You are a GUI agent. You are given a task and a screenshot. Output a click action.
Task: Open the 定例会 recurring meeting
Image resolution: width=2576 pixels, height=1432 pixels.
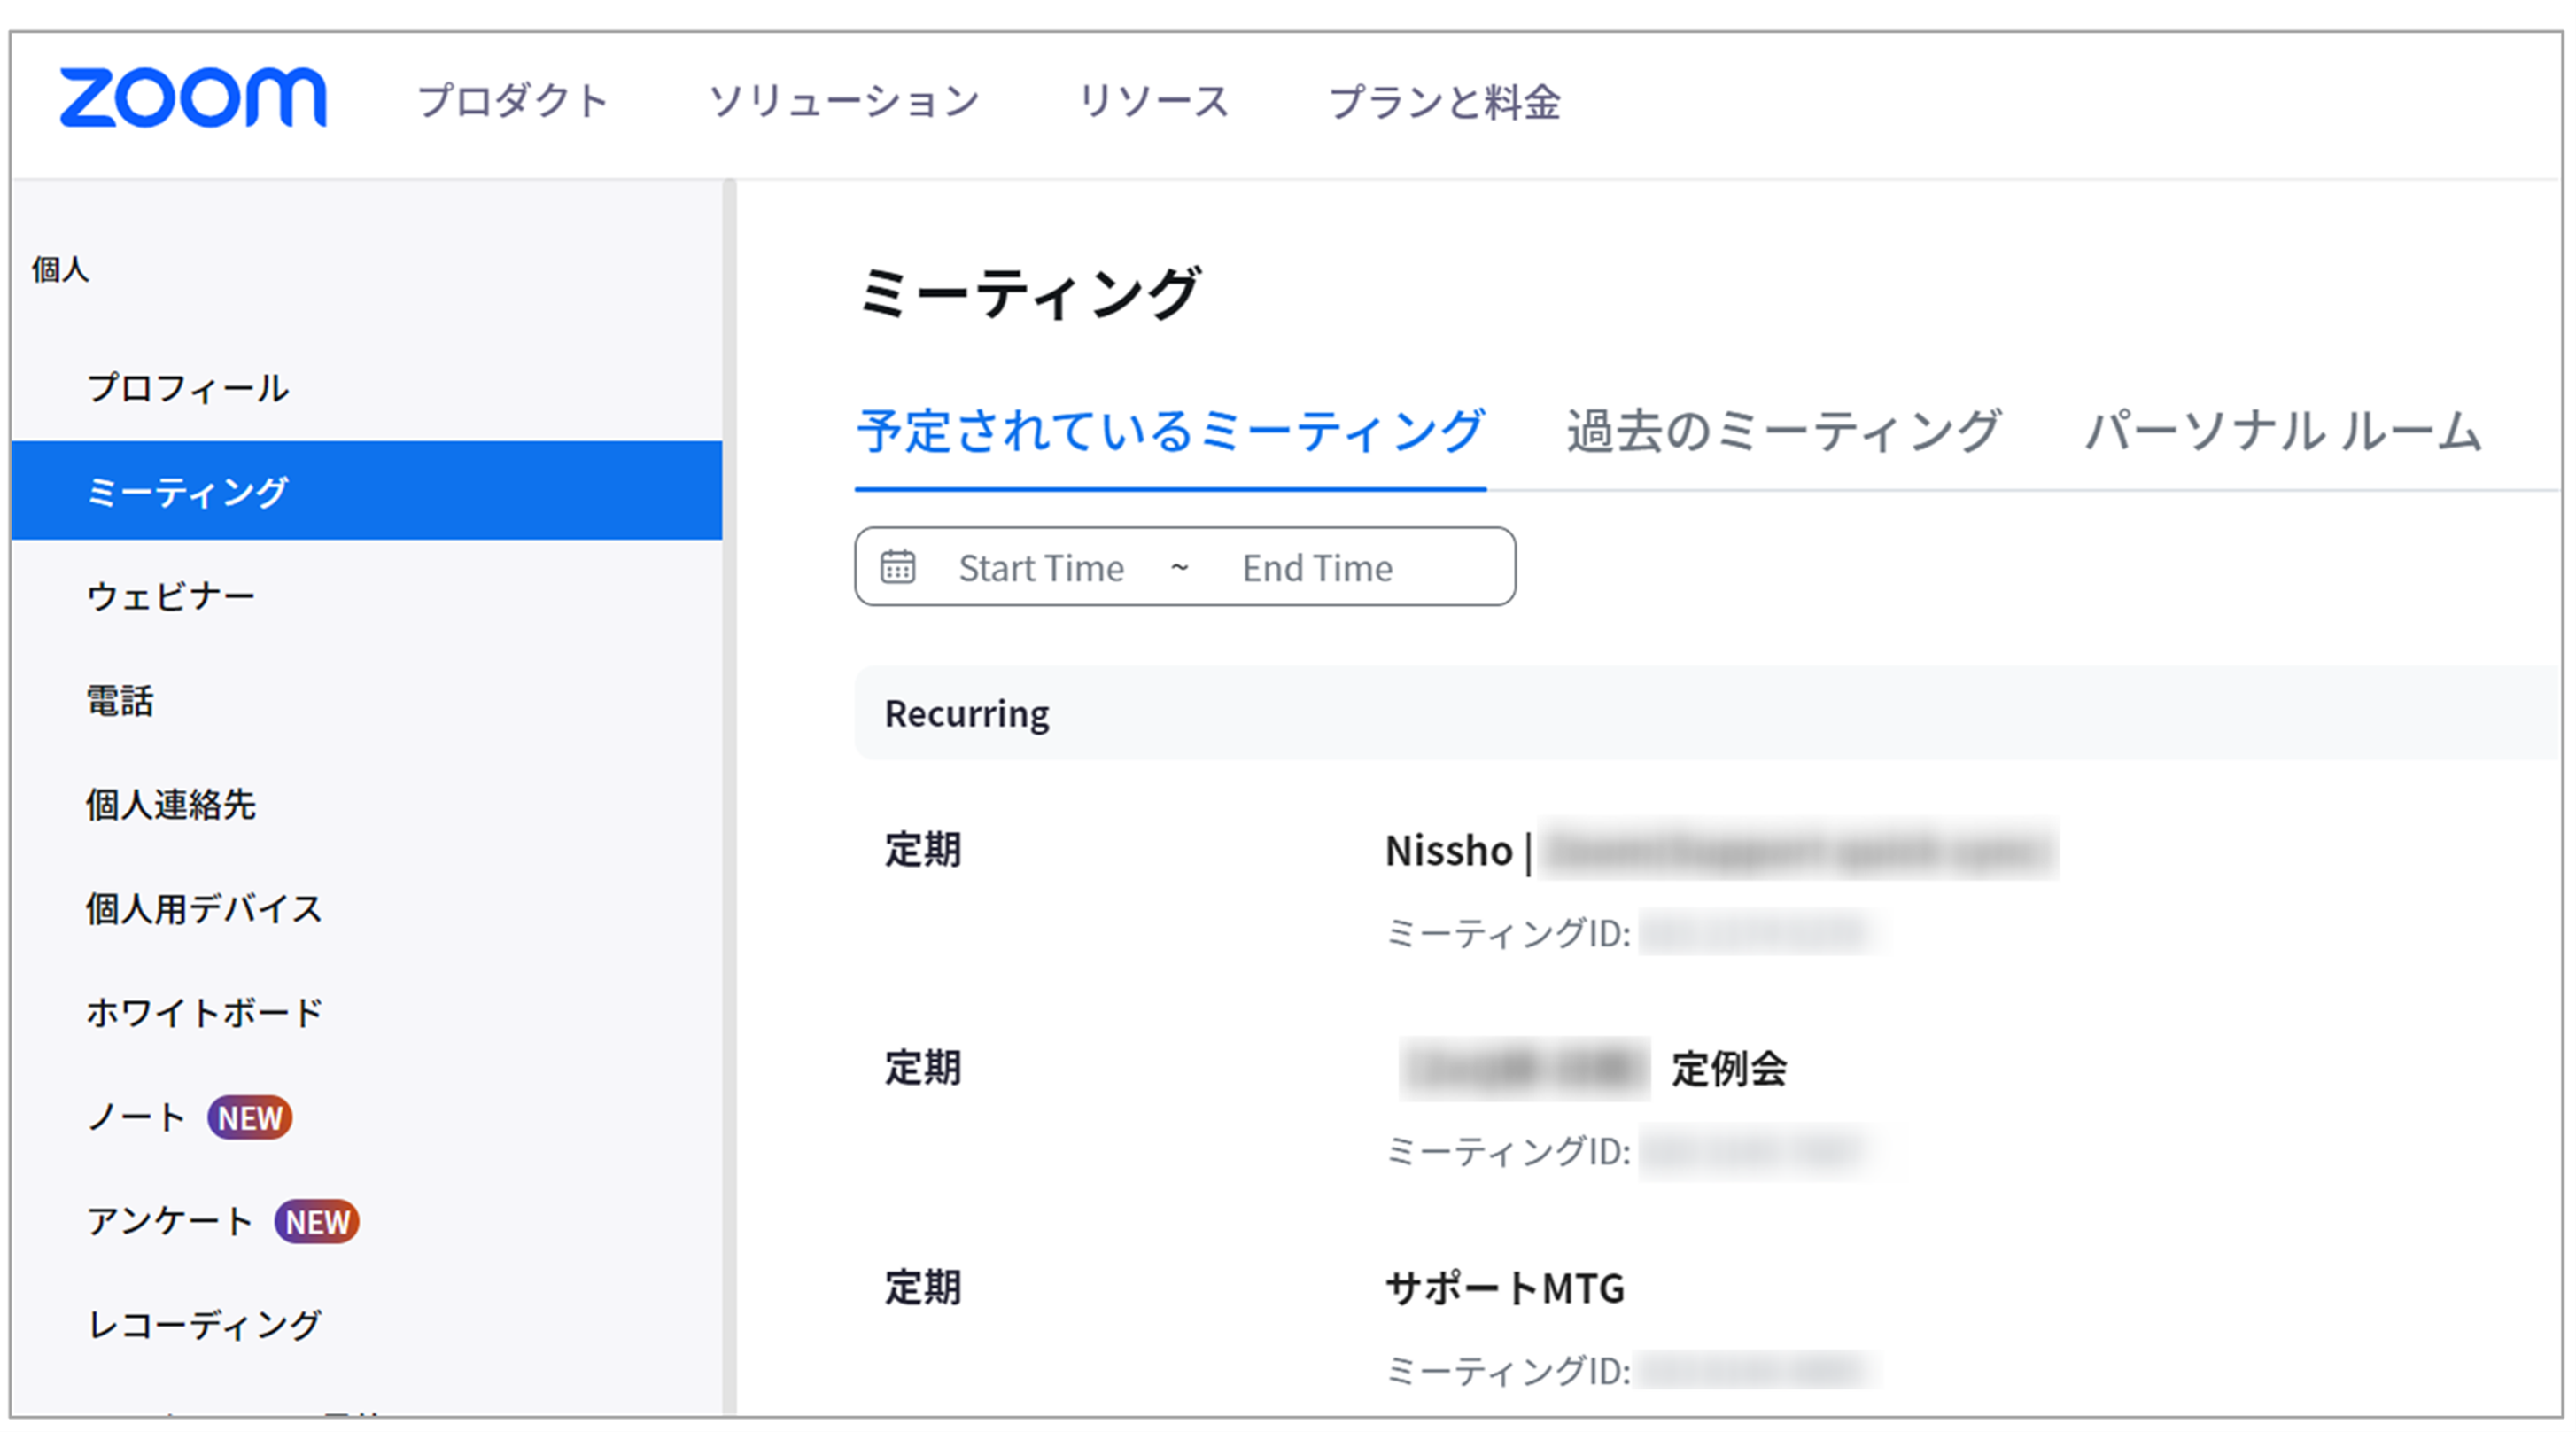tap(1593, 1069)
